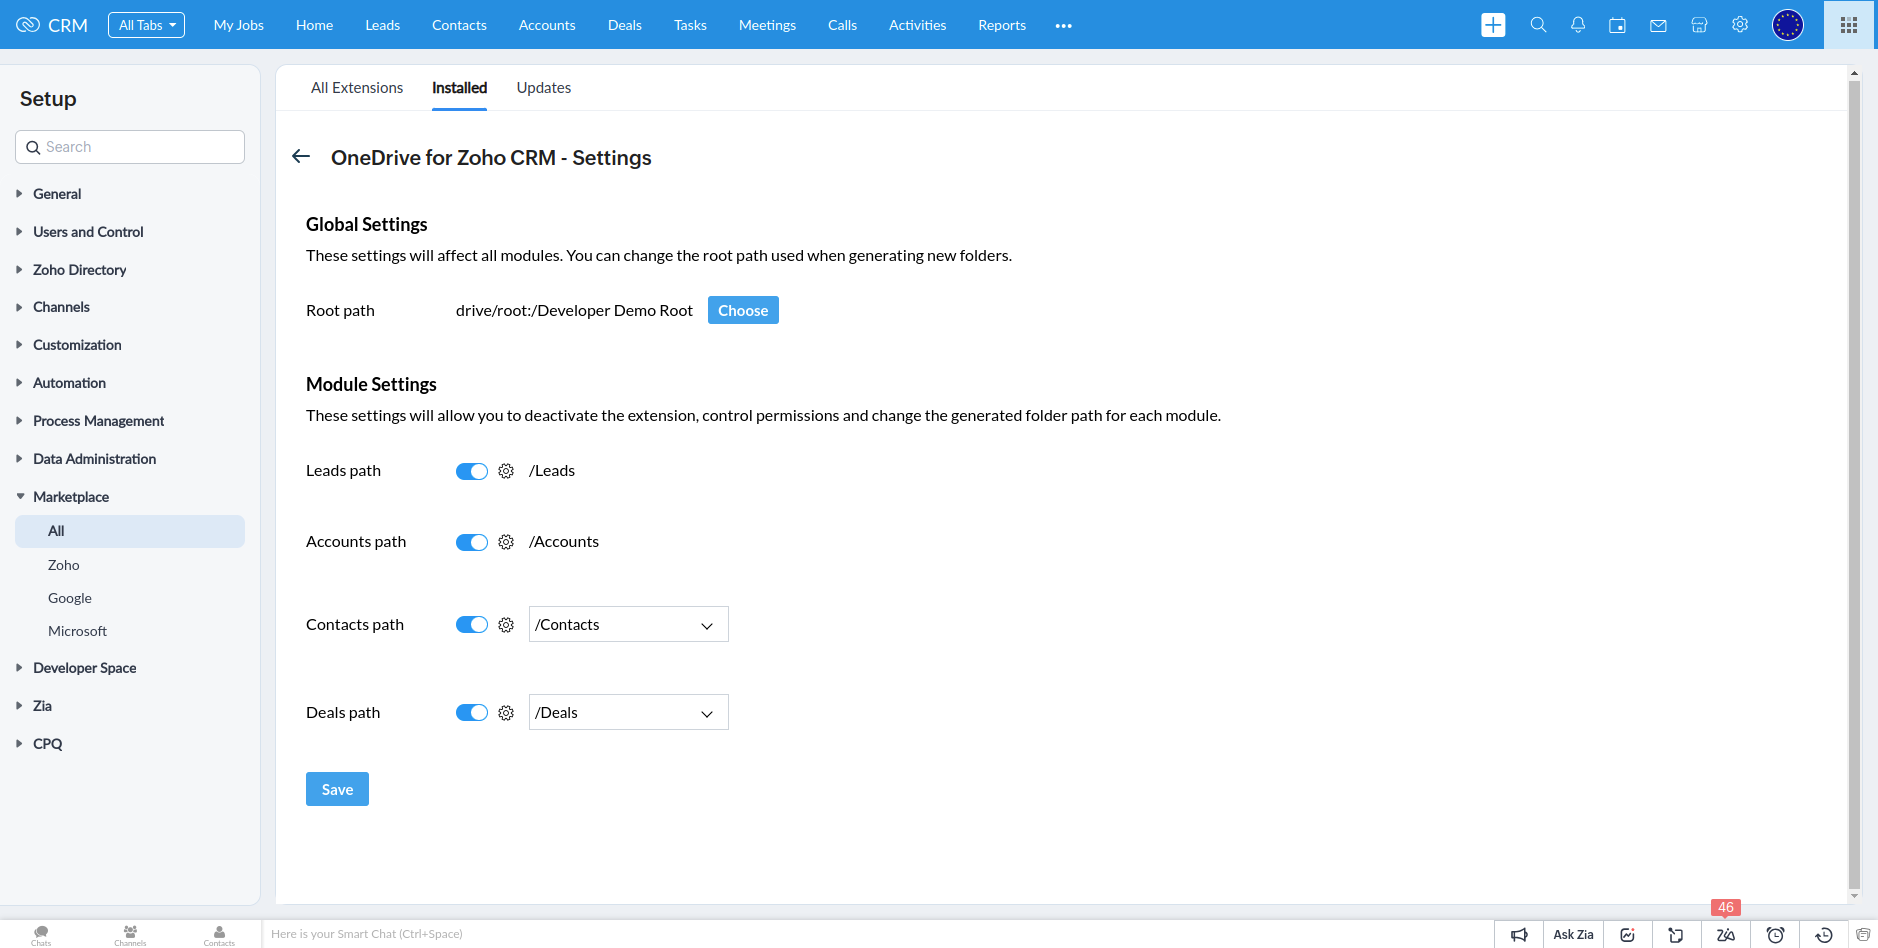Open the marketplace store icon

1699,25
